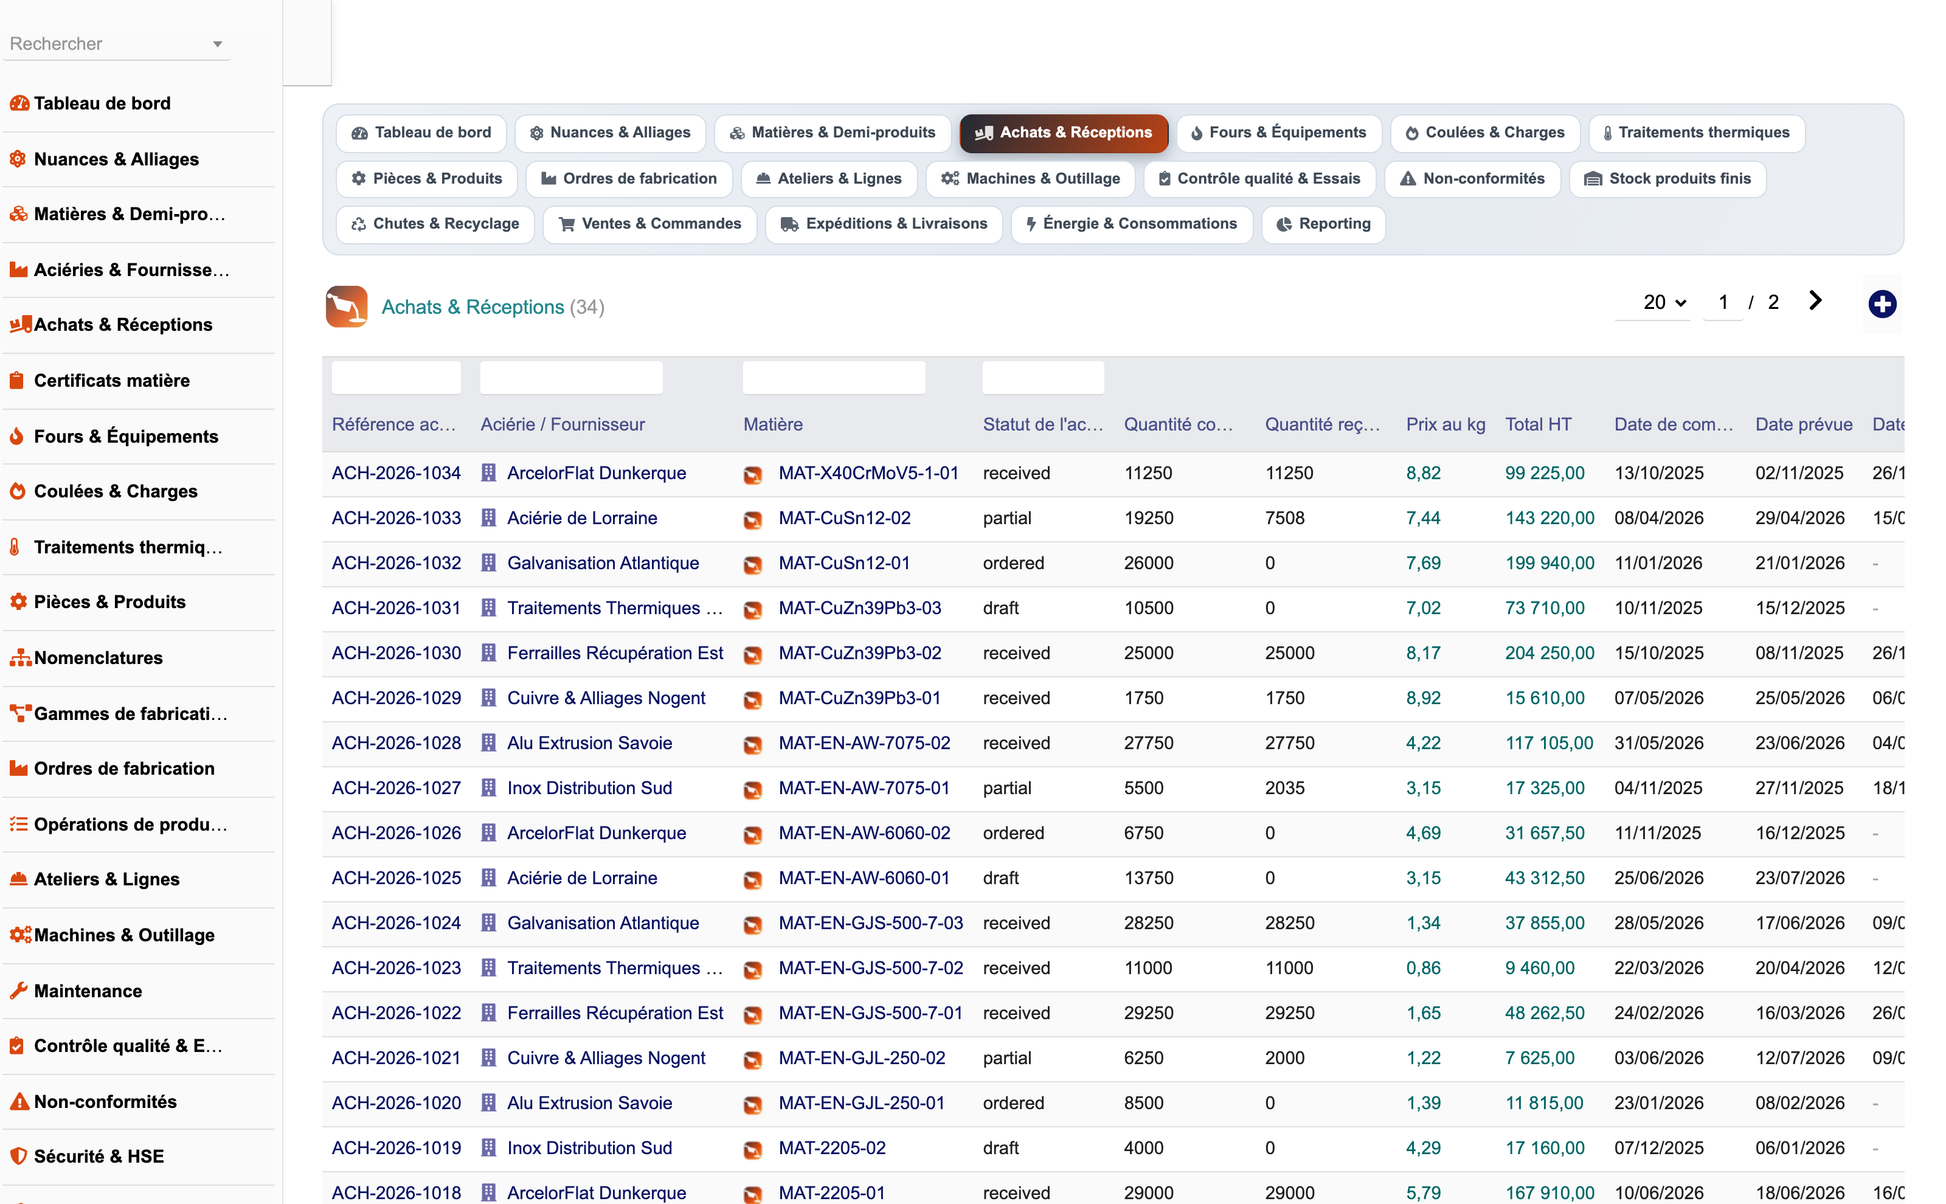This screenshot has width=1946, height=1204.
Task: Select the Coulées & Charges tab
Action: (x=1485, y=133)
